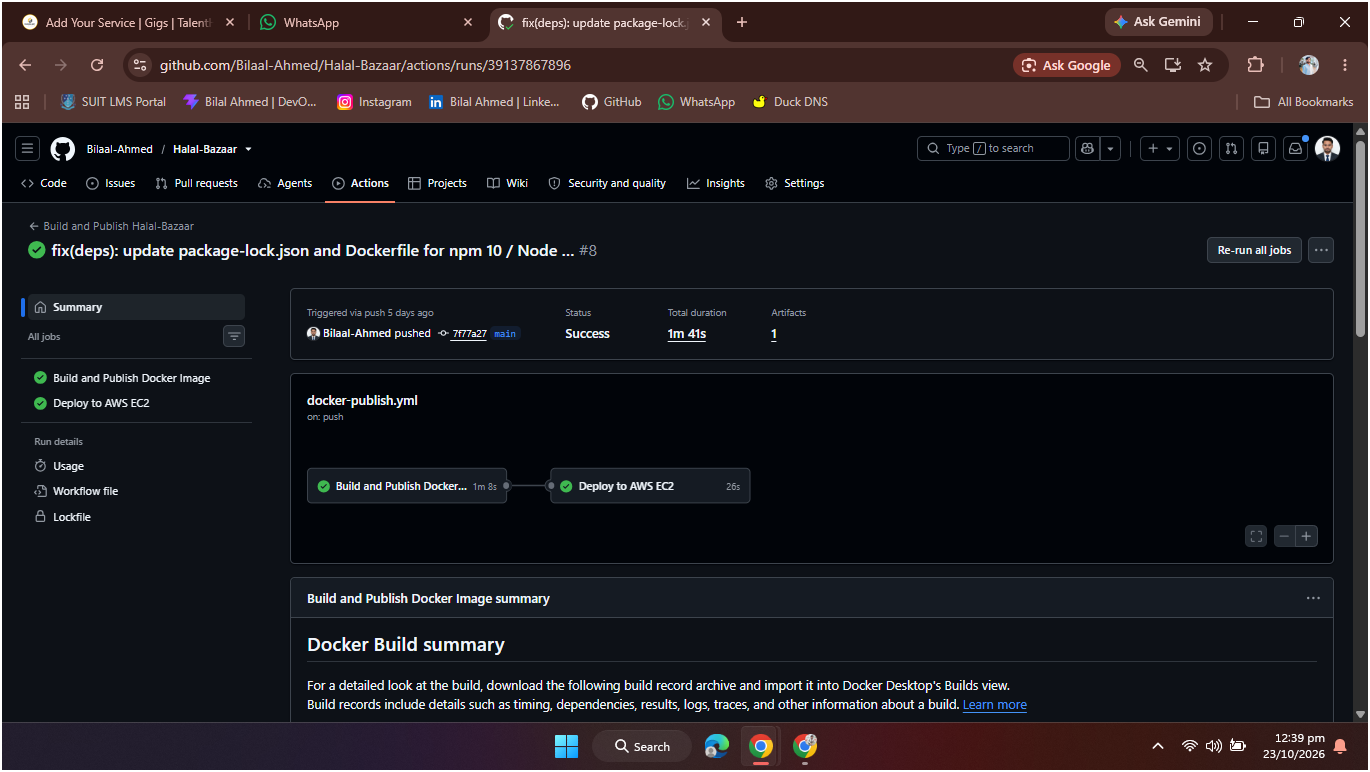Open Chrome extensions puzzle icon

(x=1255, y=65)
